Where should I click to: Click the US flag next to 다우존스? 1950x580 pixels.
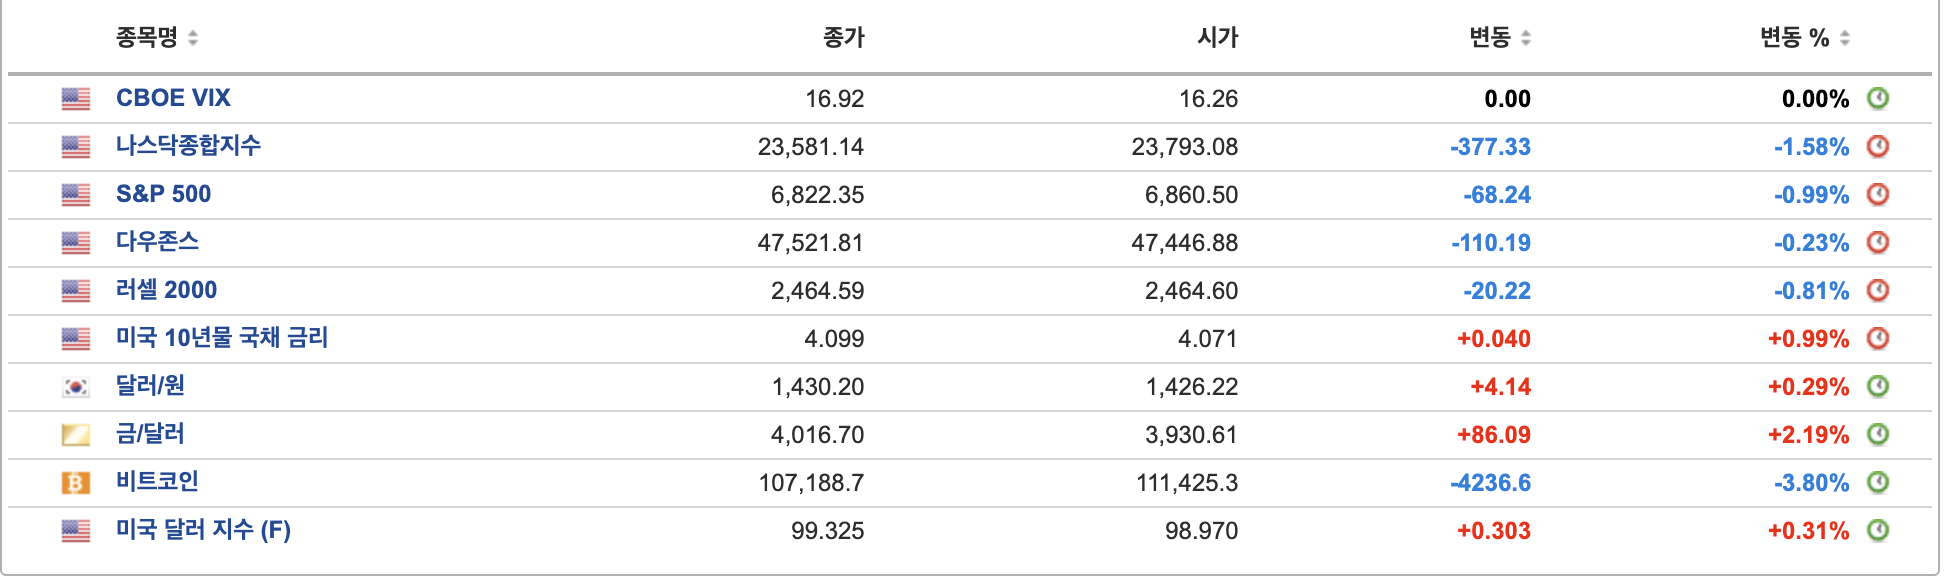(76, 241)
